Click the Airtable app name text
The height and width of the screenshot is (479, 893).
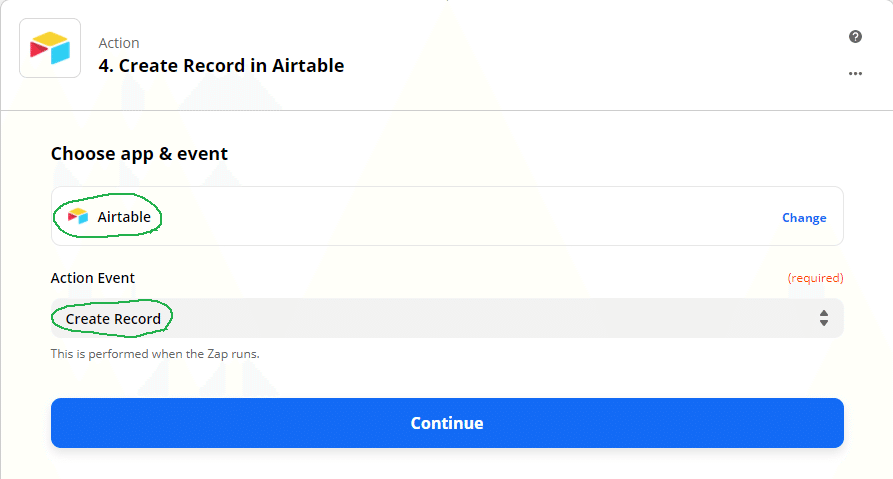pos(124,217)
